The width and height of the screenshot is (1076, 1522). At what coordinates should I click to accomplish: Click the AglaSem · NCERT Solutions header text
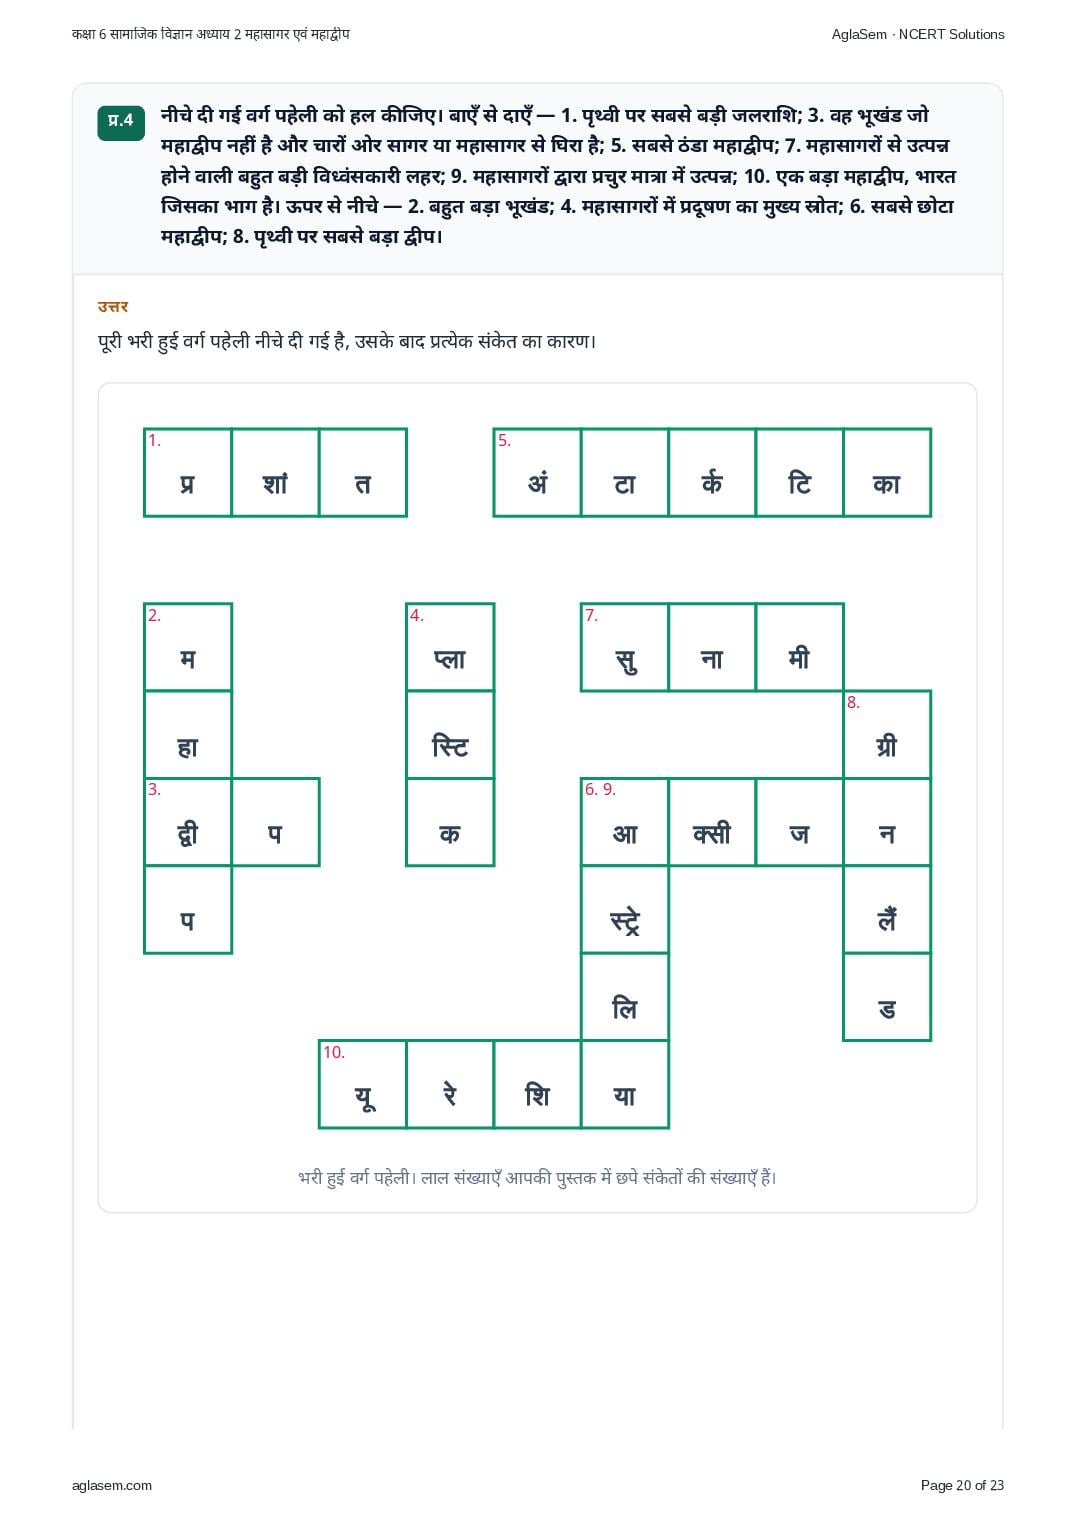[918, 34]
